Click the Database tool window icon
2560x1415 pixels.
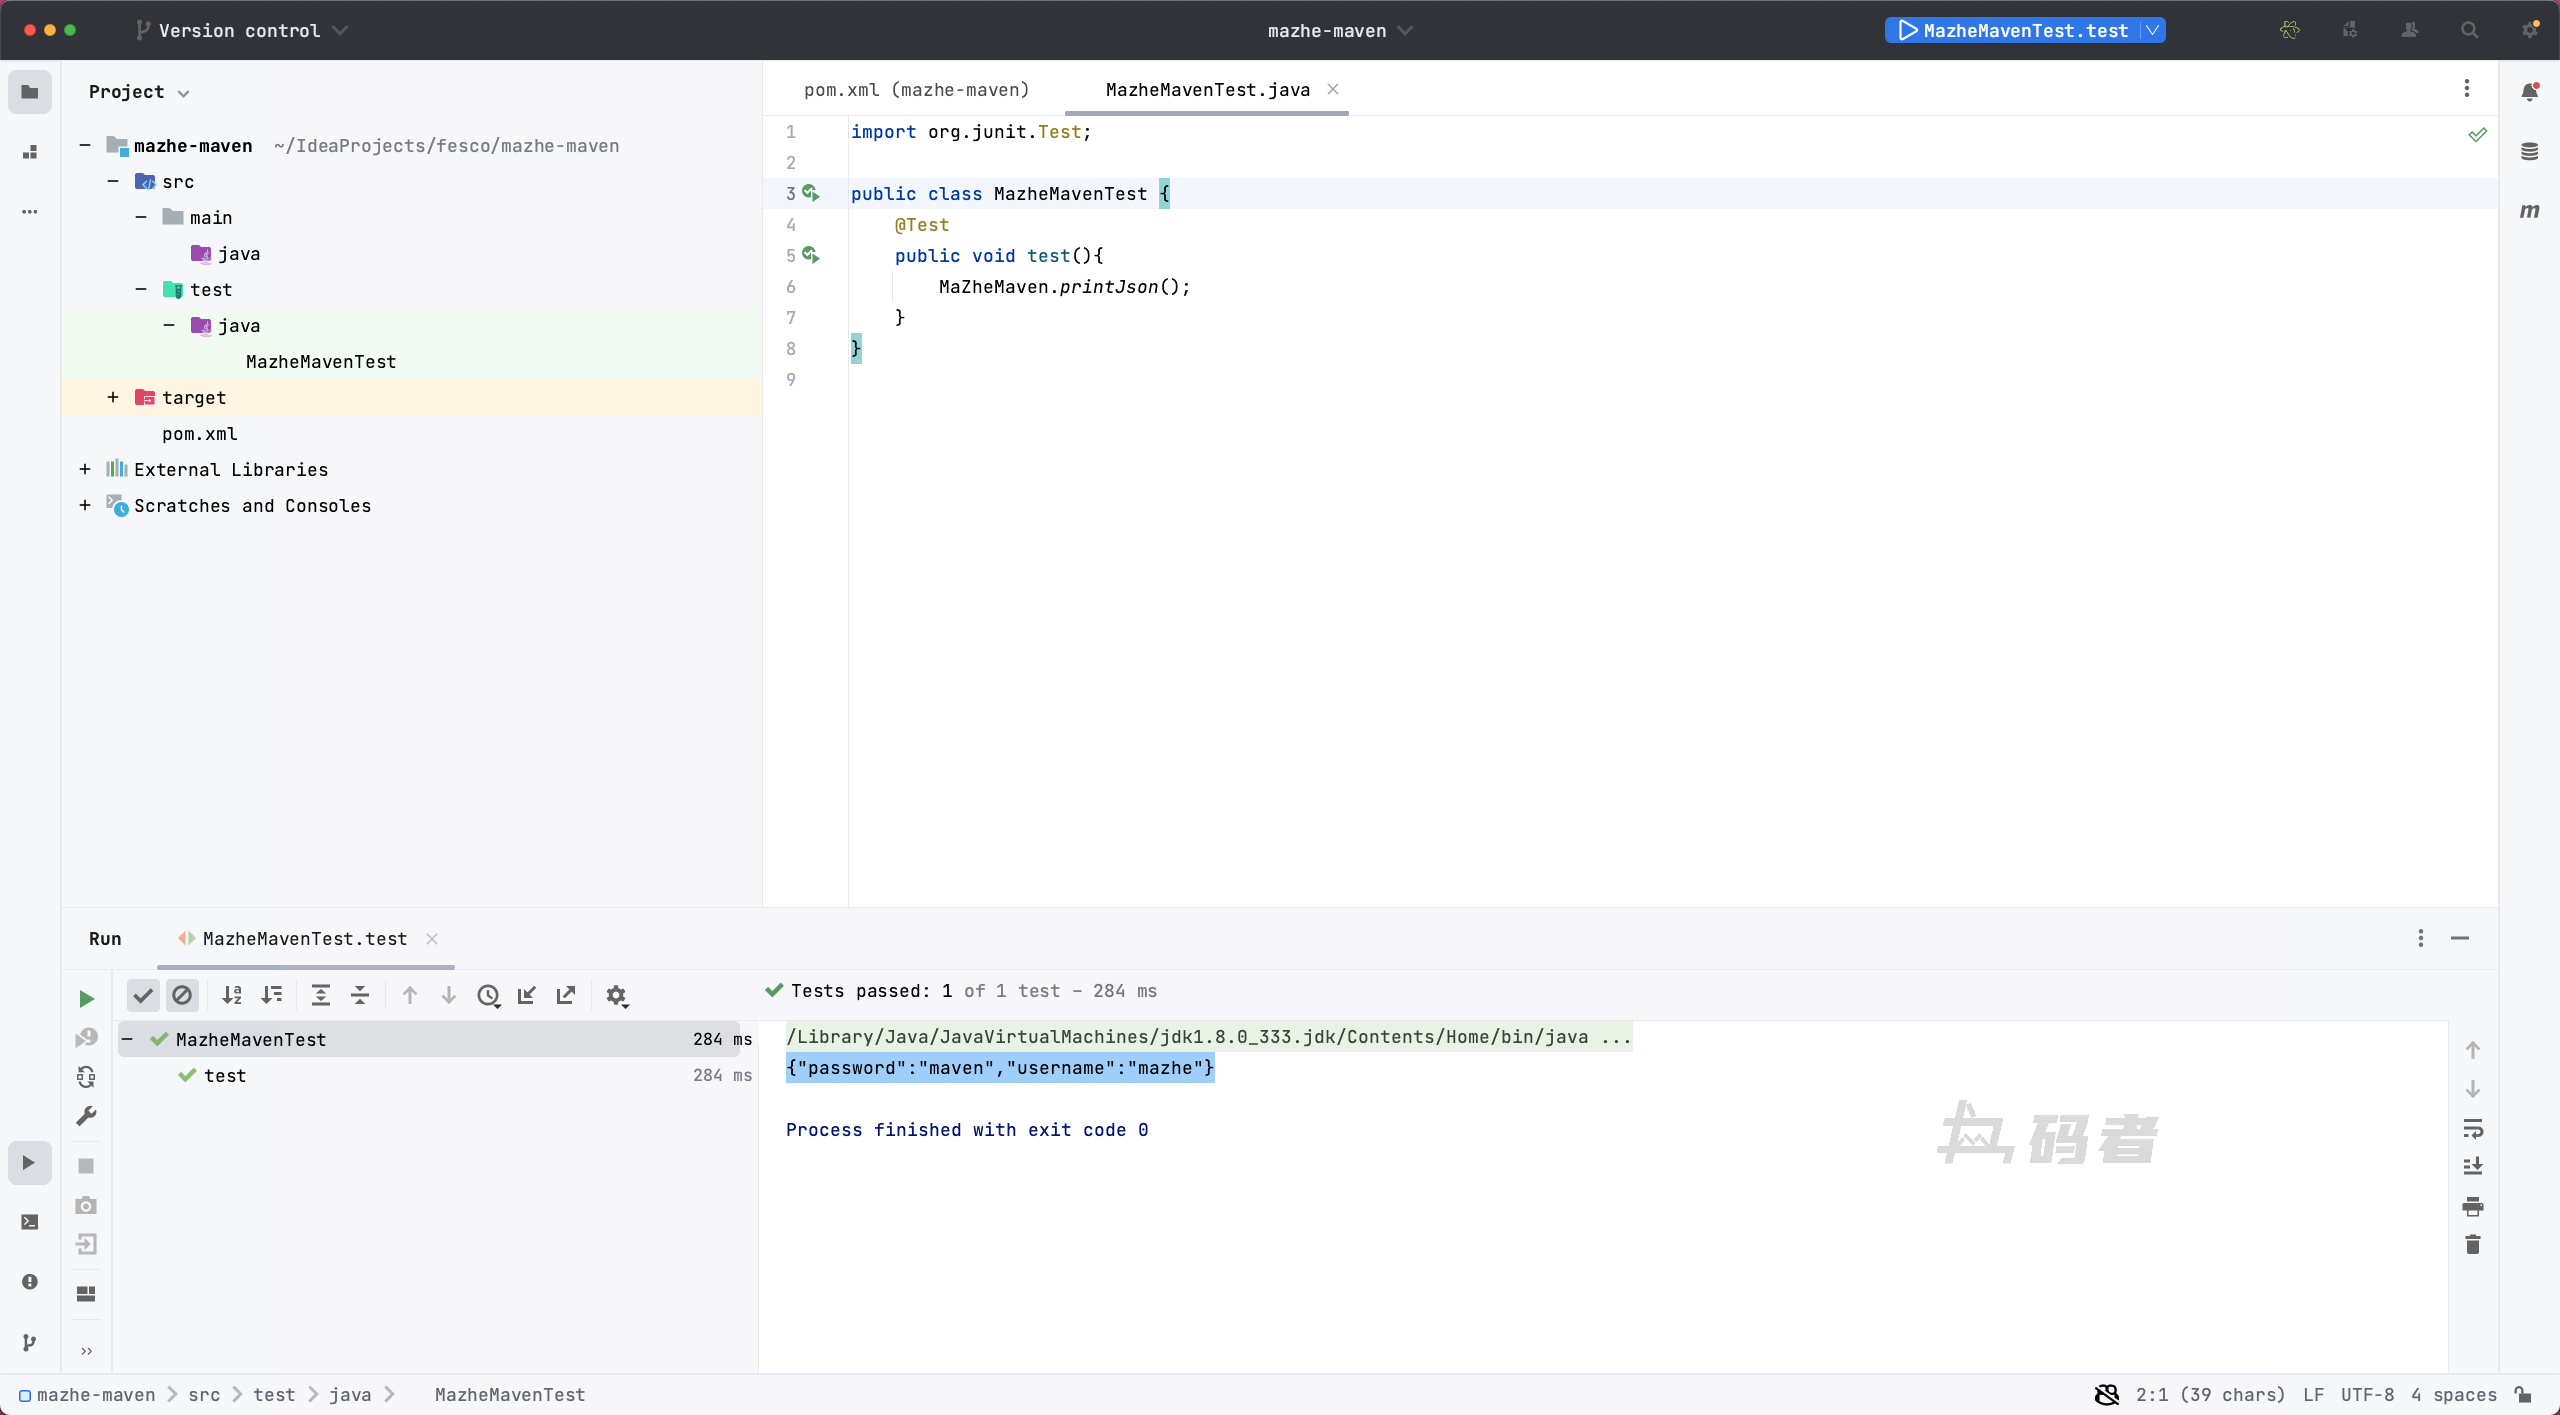(2529, 152)
